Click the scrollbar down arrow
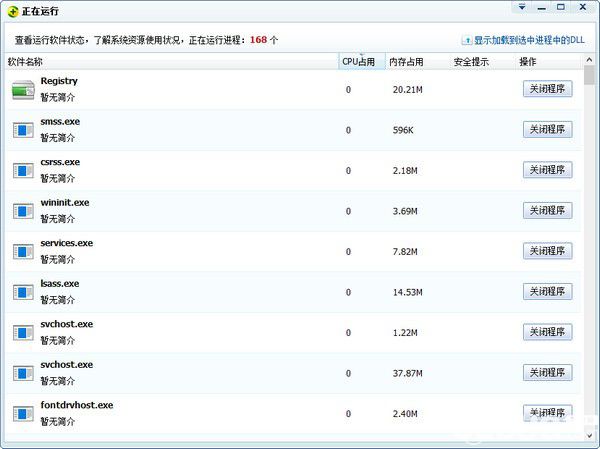The image size is (600, 449). pos(589,435)
